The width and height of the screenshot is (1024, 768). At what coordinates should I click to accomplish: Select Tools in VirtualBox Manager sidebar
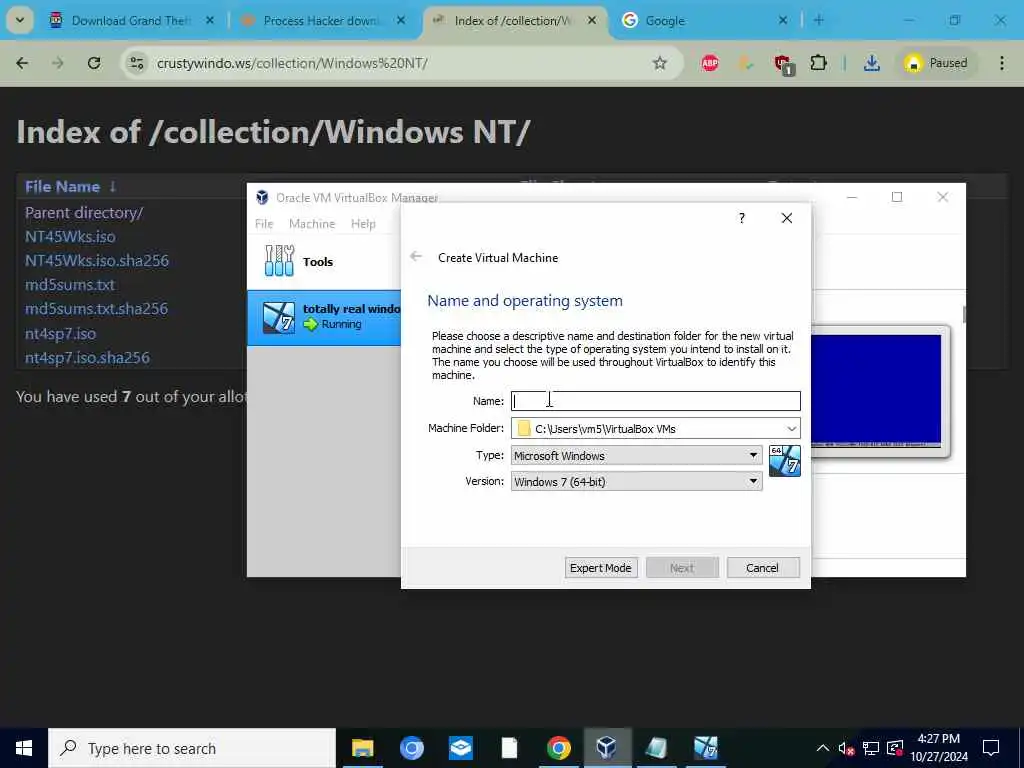point(324,261)
